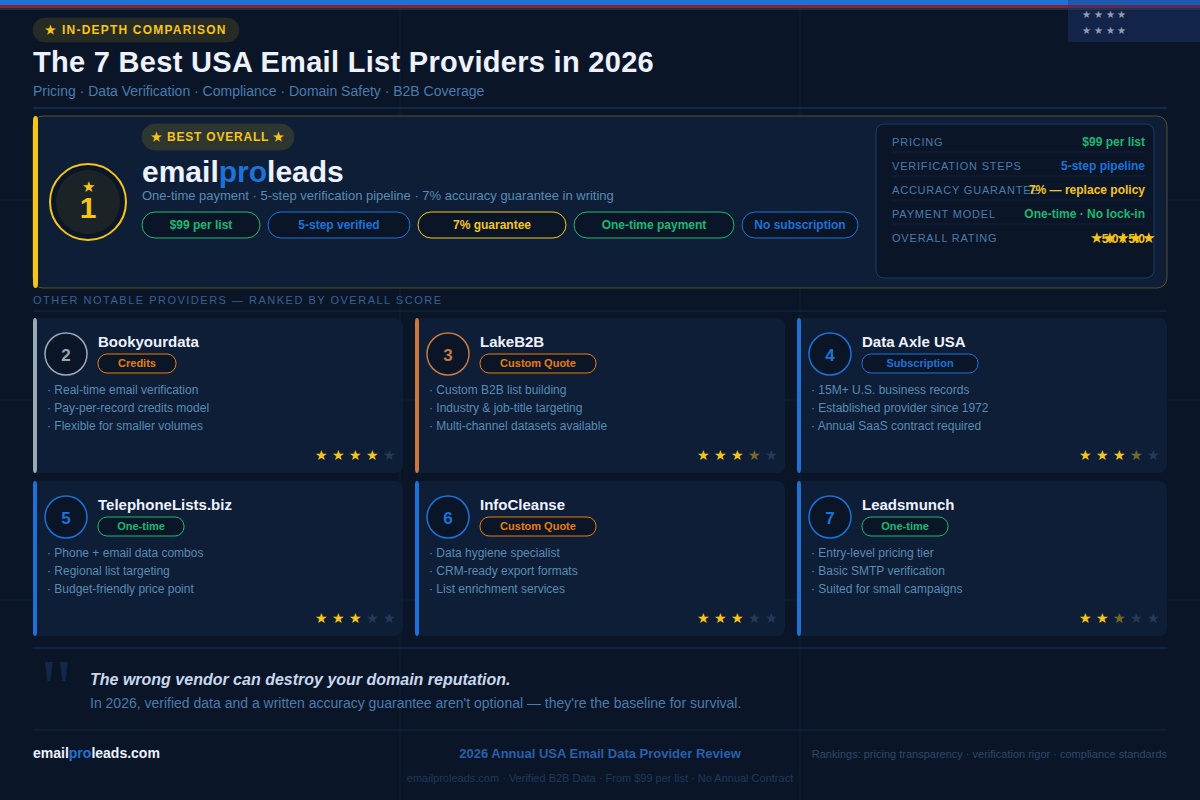Click Real-time email verification bullet
This screenshot has height=800, width=1200.
[123, 390]
